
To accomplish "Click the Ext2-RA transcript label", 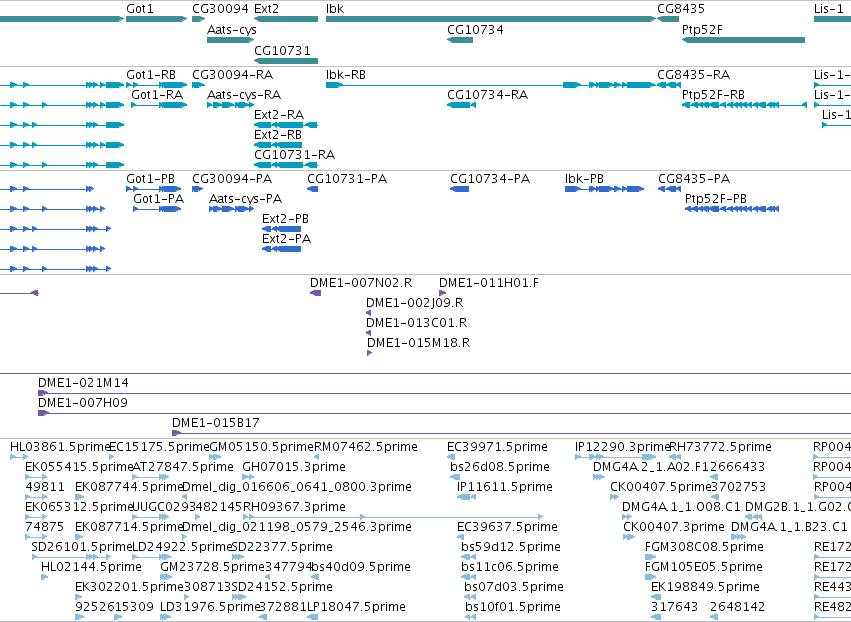I will click(x=279, y=115).
